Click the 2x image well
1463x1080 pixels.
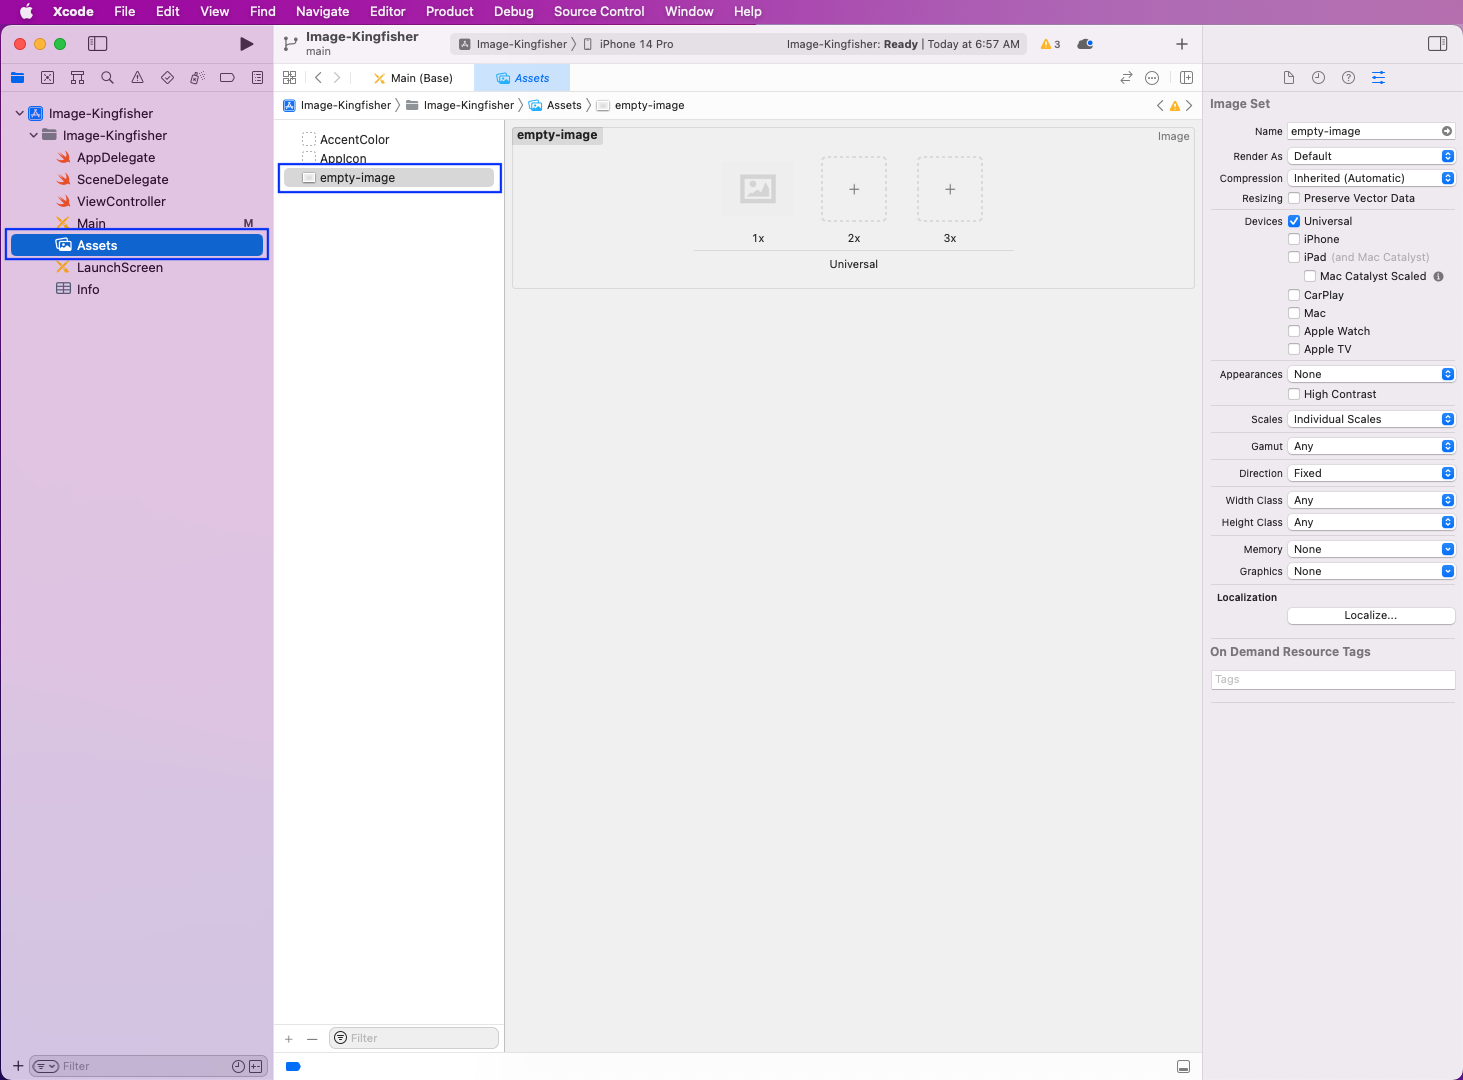853,189
